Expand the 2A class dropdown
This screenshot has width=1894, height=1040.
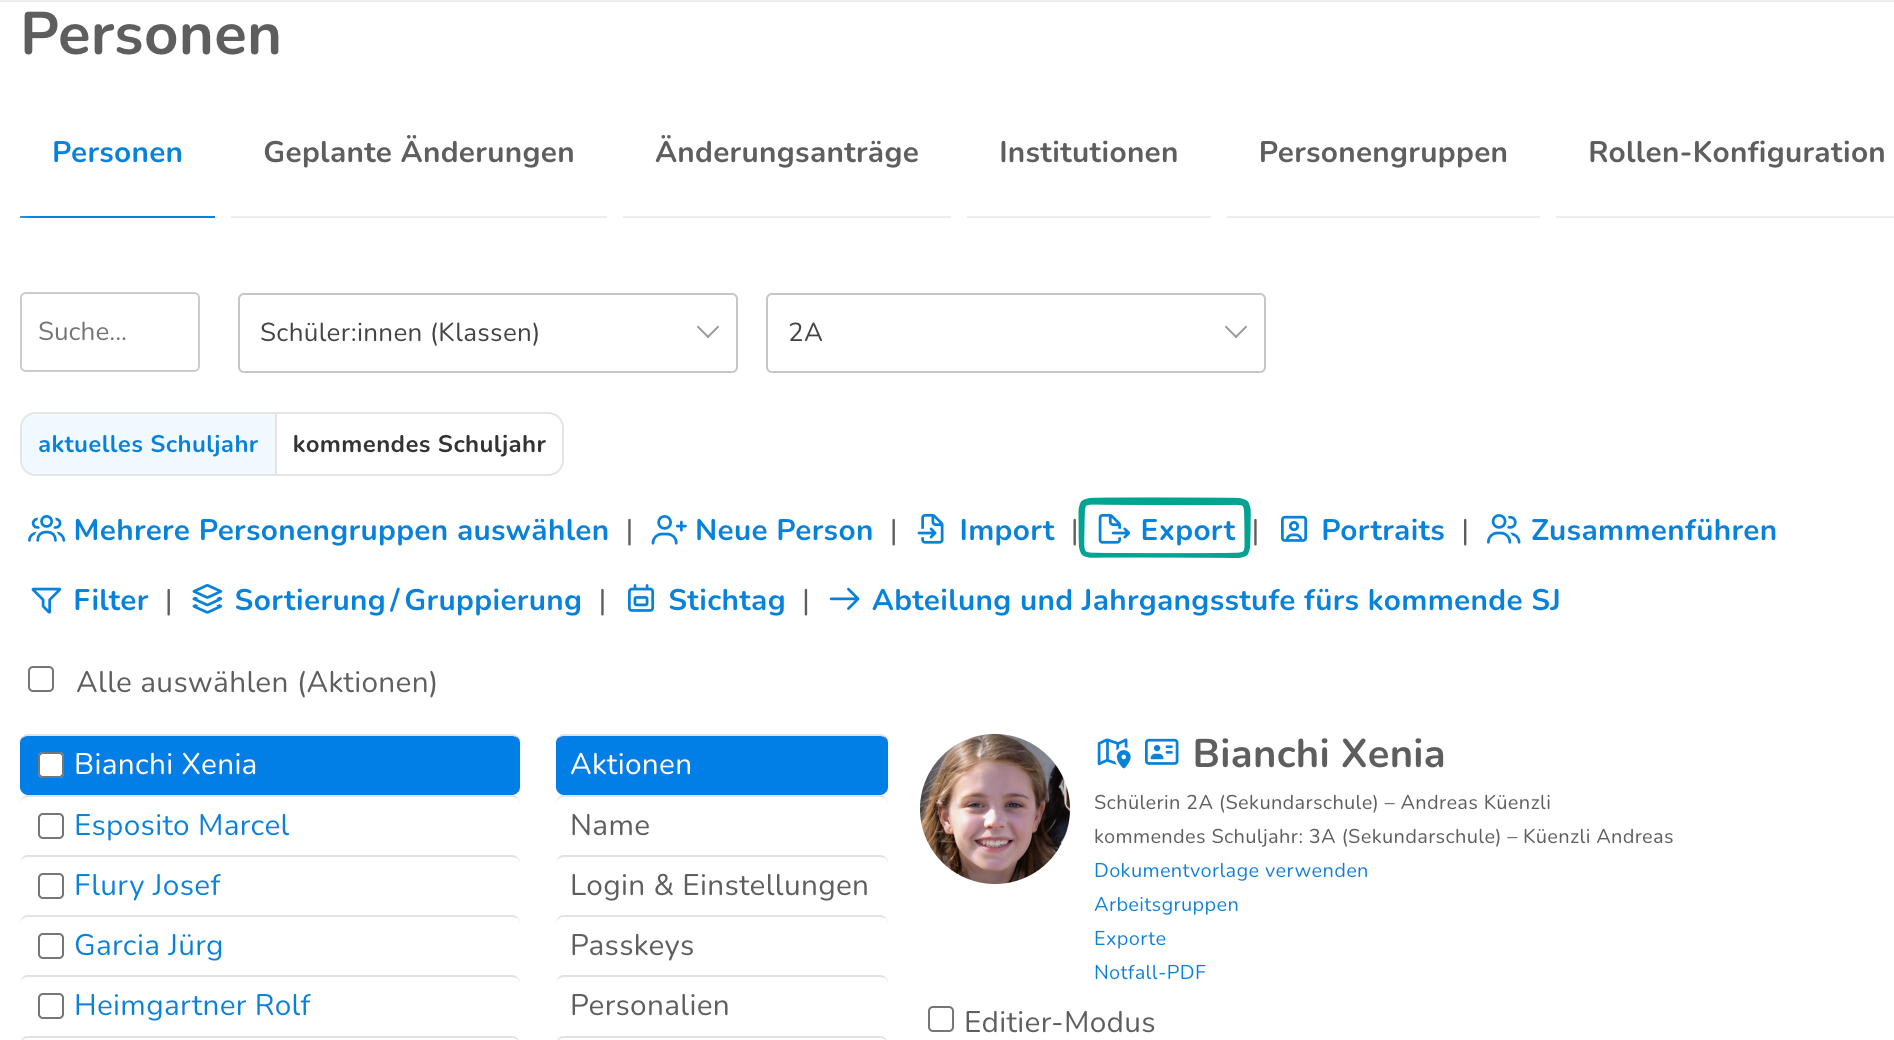tap(1016, 333)
